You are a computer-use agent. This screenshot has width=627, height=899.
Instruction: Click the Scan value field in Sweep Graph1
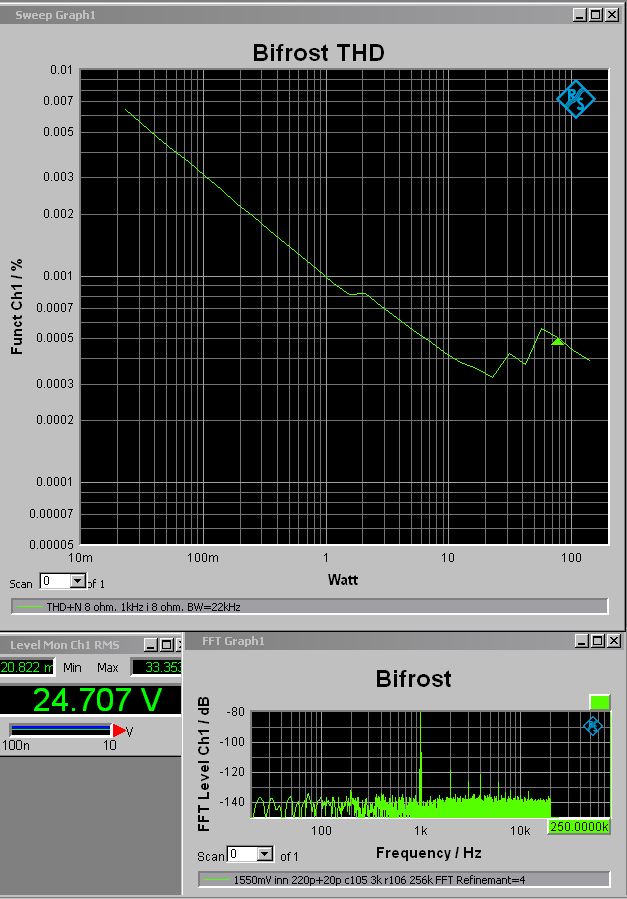pos(56,581)
